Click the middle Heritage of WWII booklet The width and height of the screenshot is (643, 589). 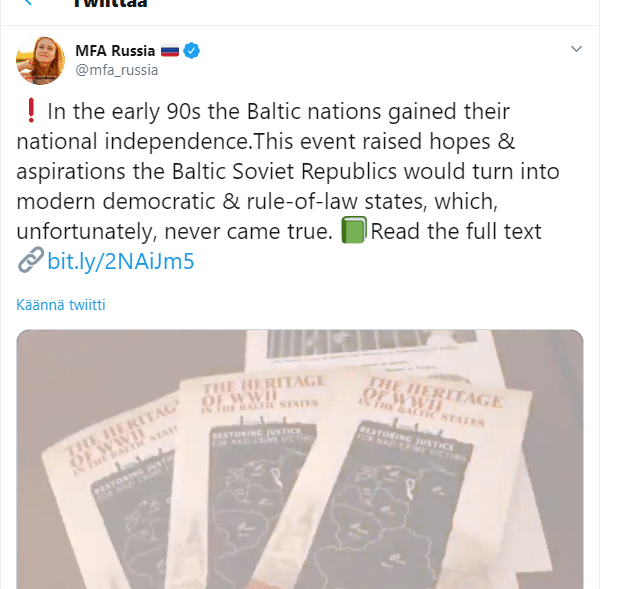coord(255,470)
